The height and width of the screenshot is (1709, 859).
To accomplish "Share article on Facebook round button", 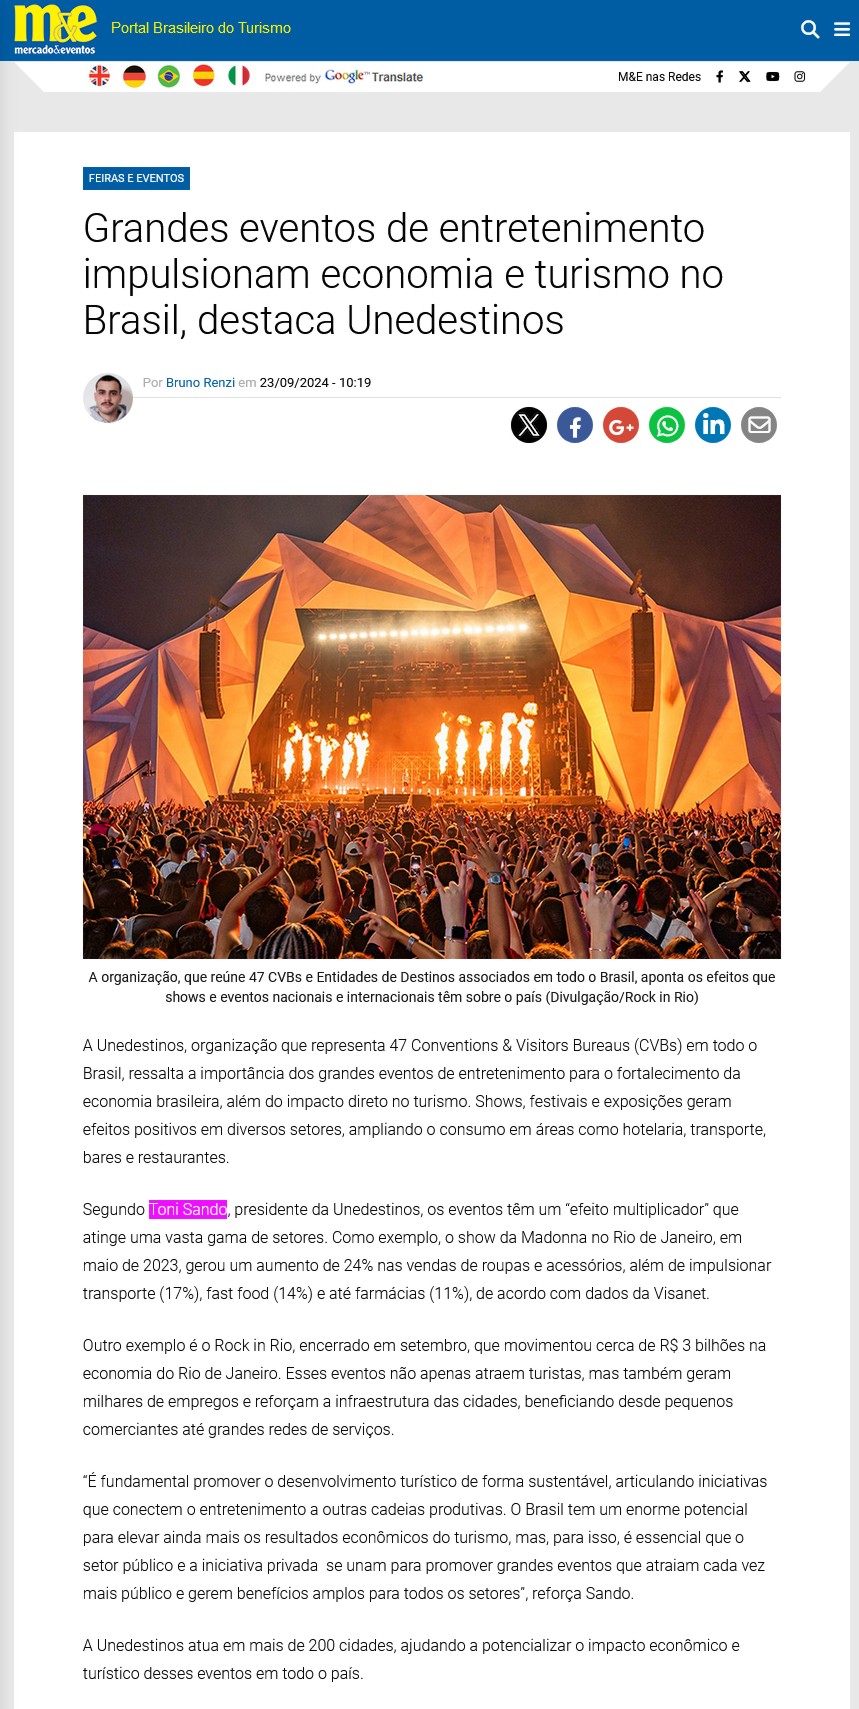I will (575, 425).
